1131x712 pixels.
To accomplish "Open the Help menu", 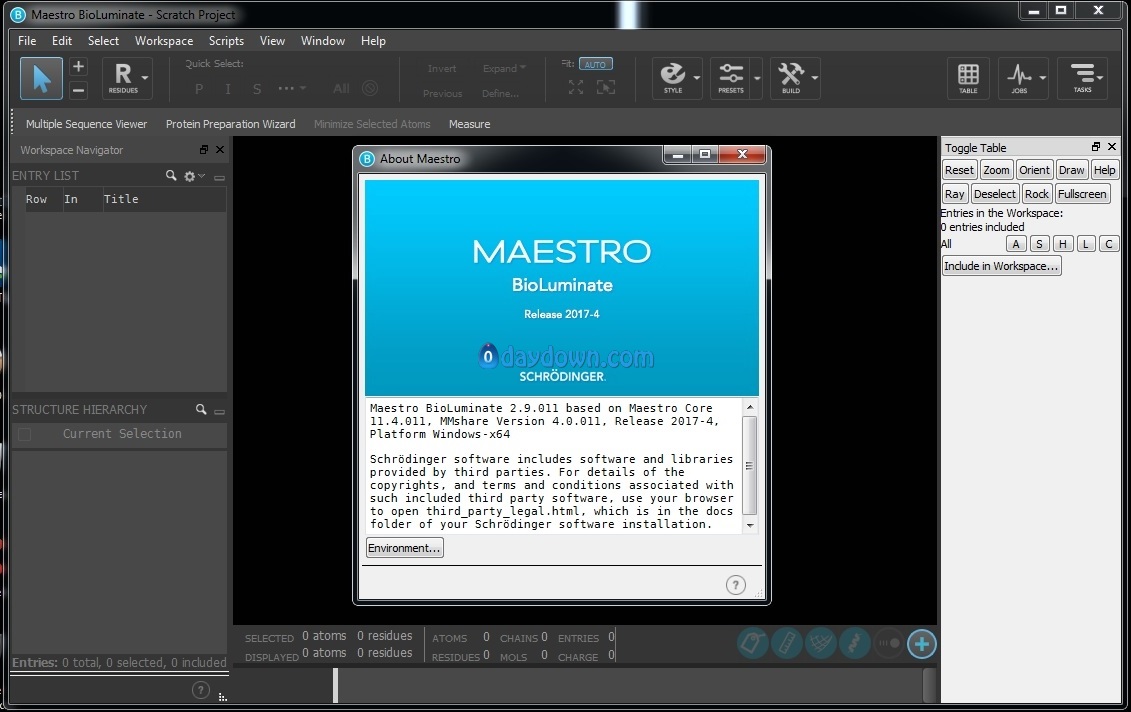I will pyautogui.click(x=373, y=41).
